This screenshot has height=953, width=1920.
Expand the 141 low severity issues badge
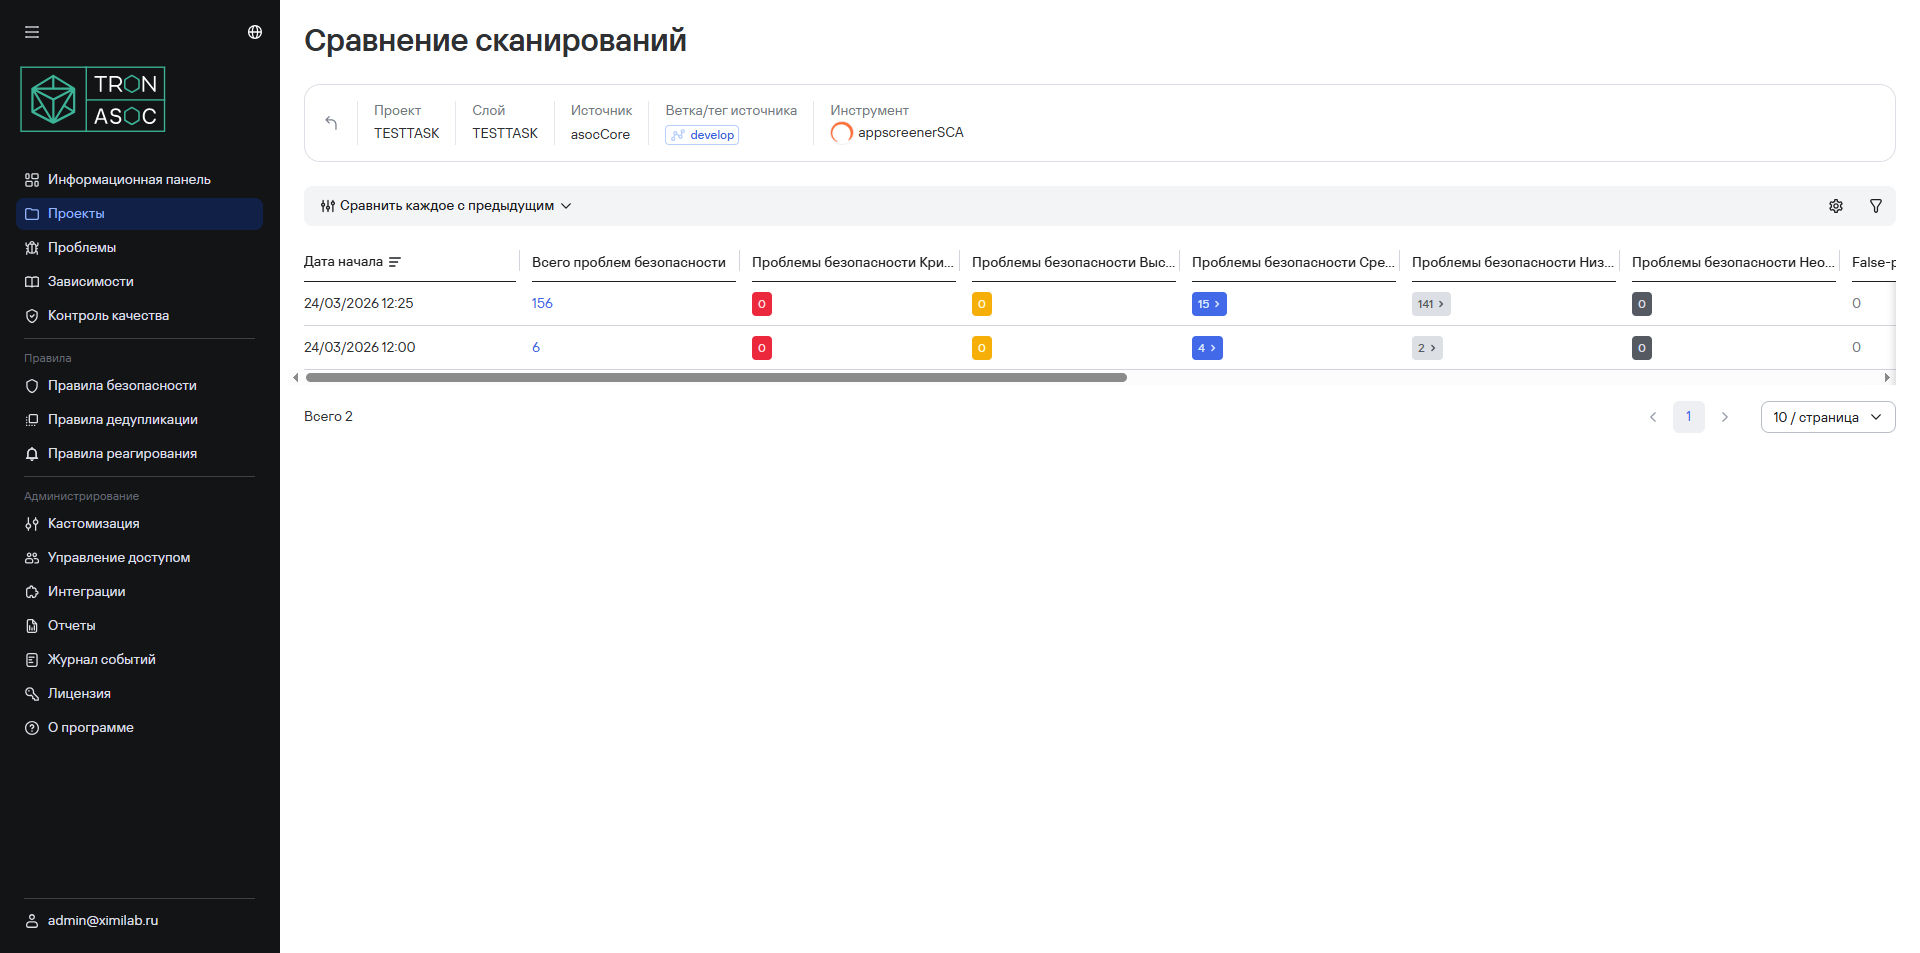coord(1430,304)
